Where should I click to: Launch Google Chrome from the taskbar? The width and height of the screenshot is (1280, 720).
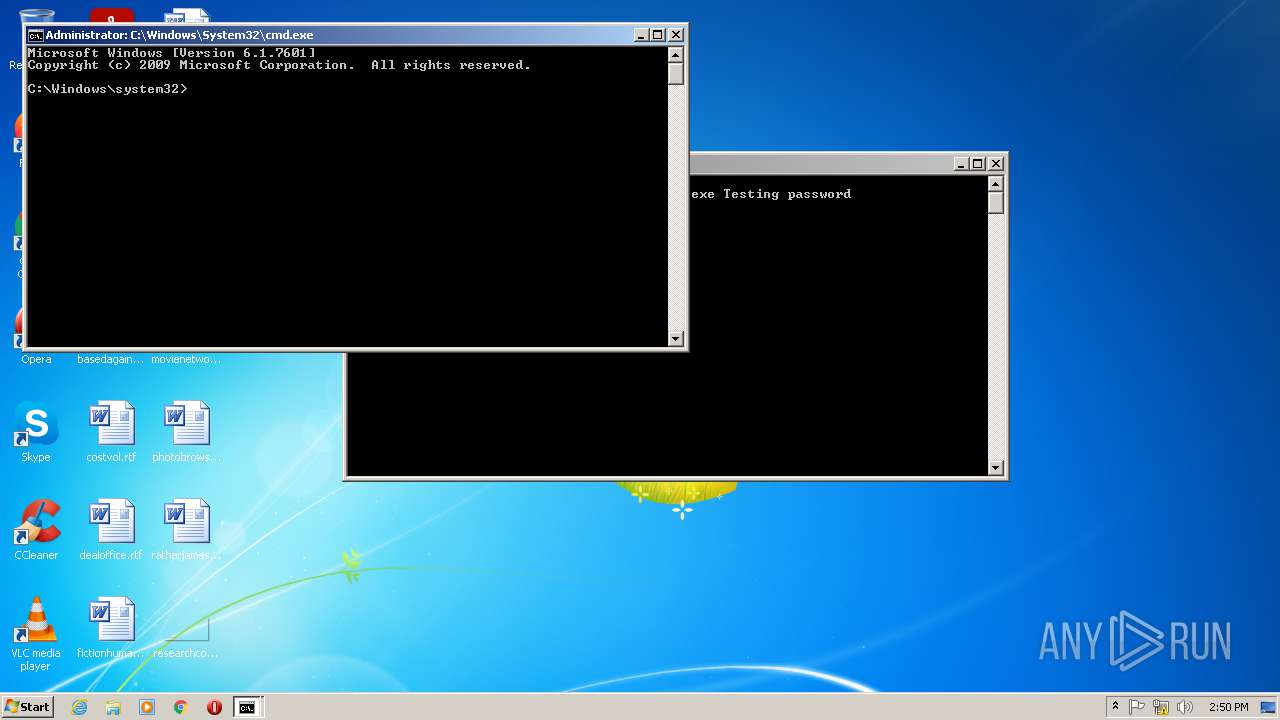180,707
